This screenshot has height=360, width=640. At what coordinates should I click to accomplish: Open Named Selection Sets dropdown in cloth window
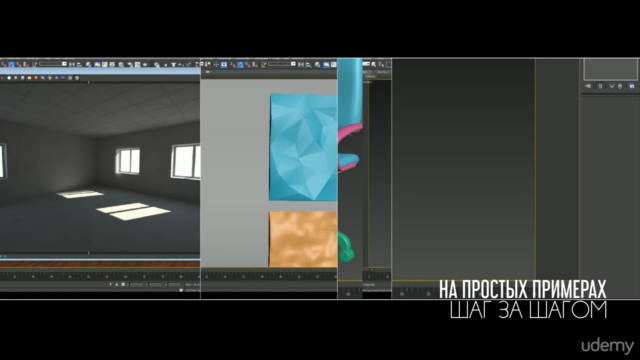(x=282, y=64)
